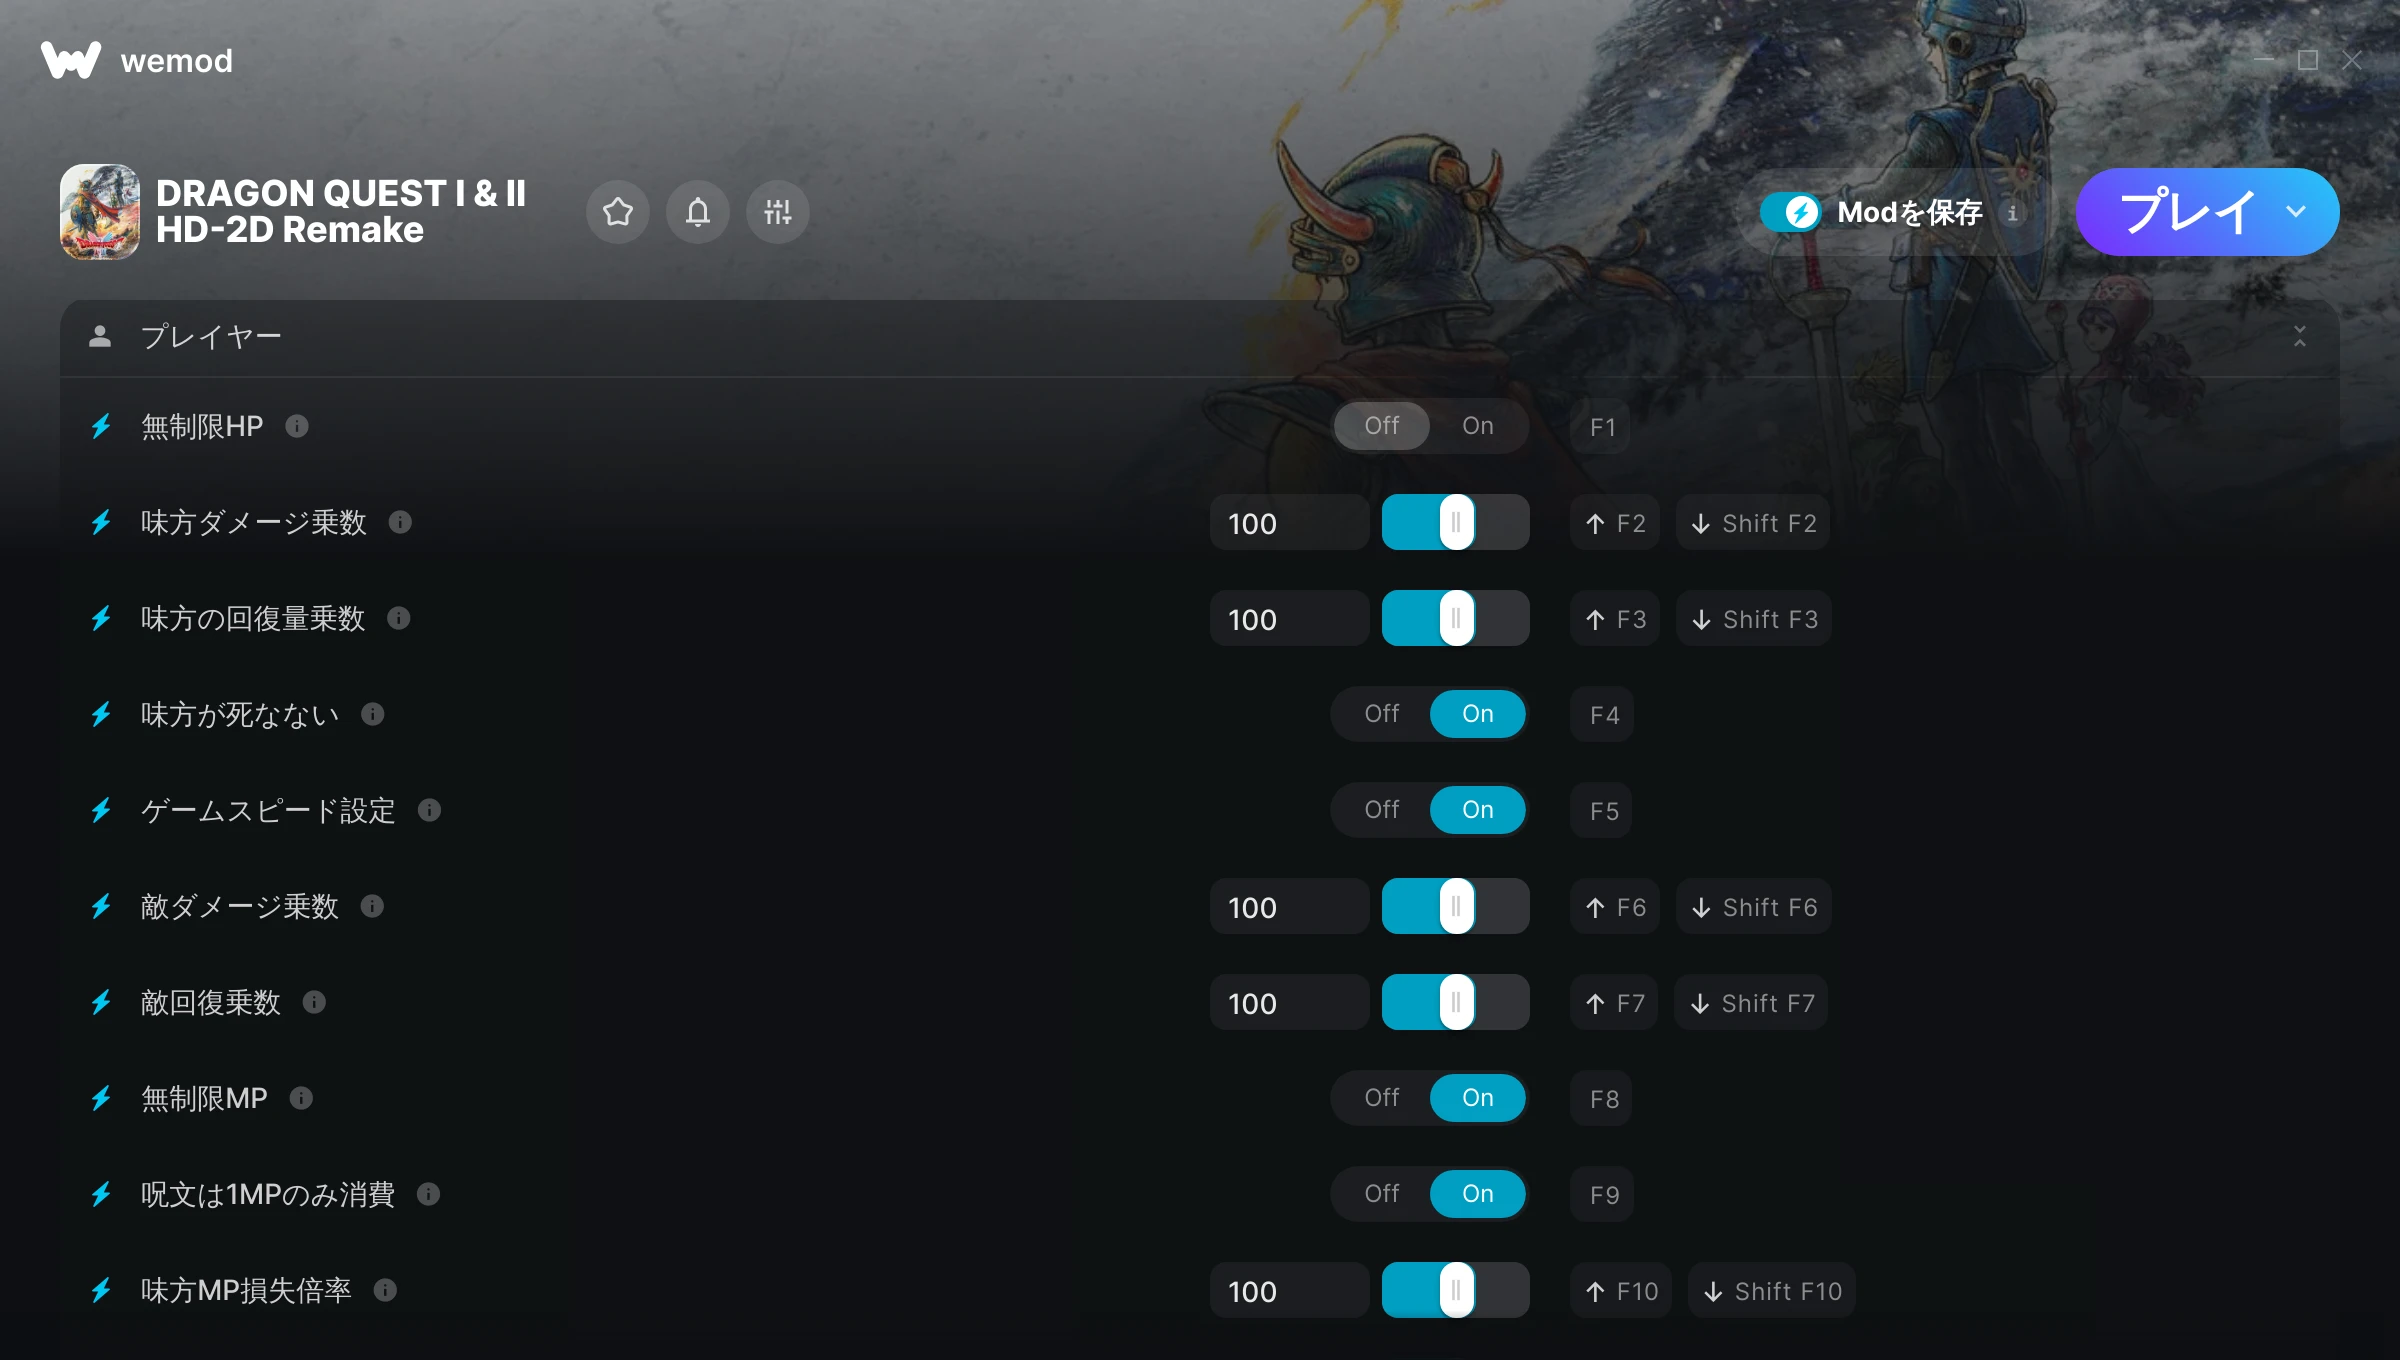Click the WeMod logo icon
The width and height of the screenshot is (2400, 1360).
pyautogui.click(x=71, y=60)
